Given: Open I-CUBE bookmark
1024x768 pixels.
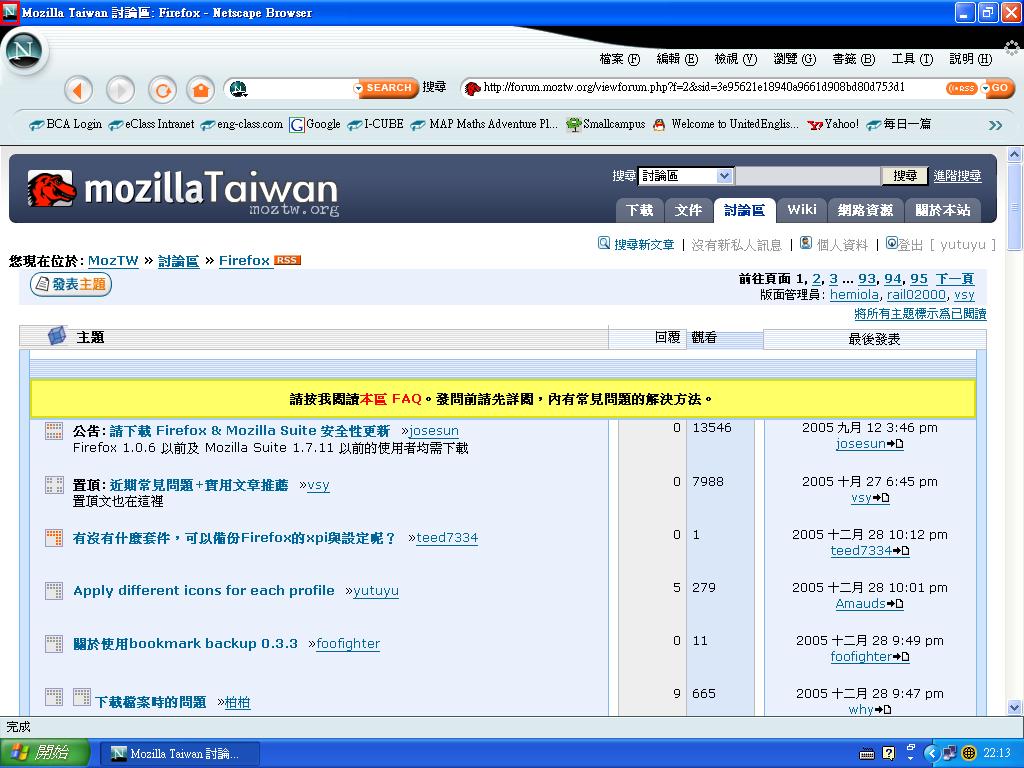Looking at the screenshot, I should (376, 124).
